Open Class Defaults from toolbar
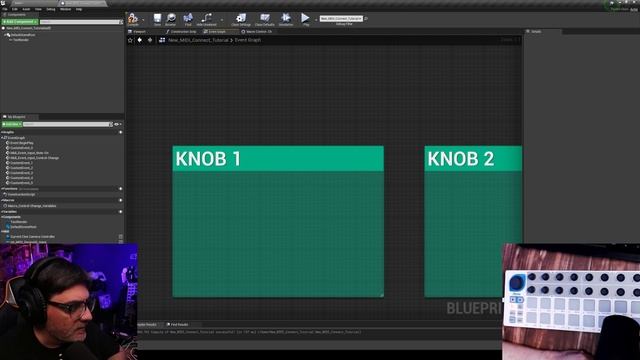Viewport: 640px width, 360px height. point(265,19)
